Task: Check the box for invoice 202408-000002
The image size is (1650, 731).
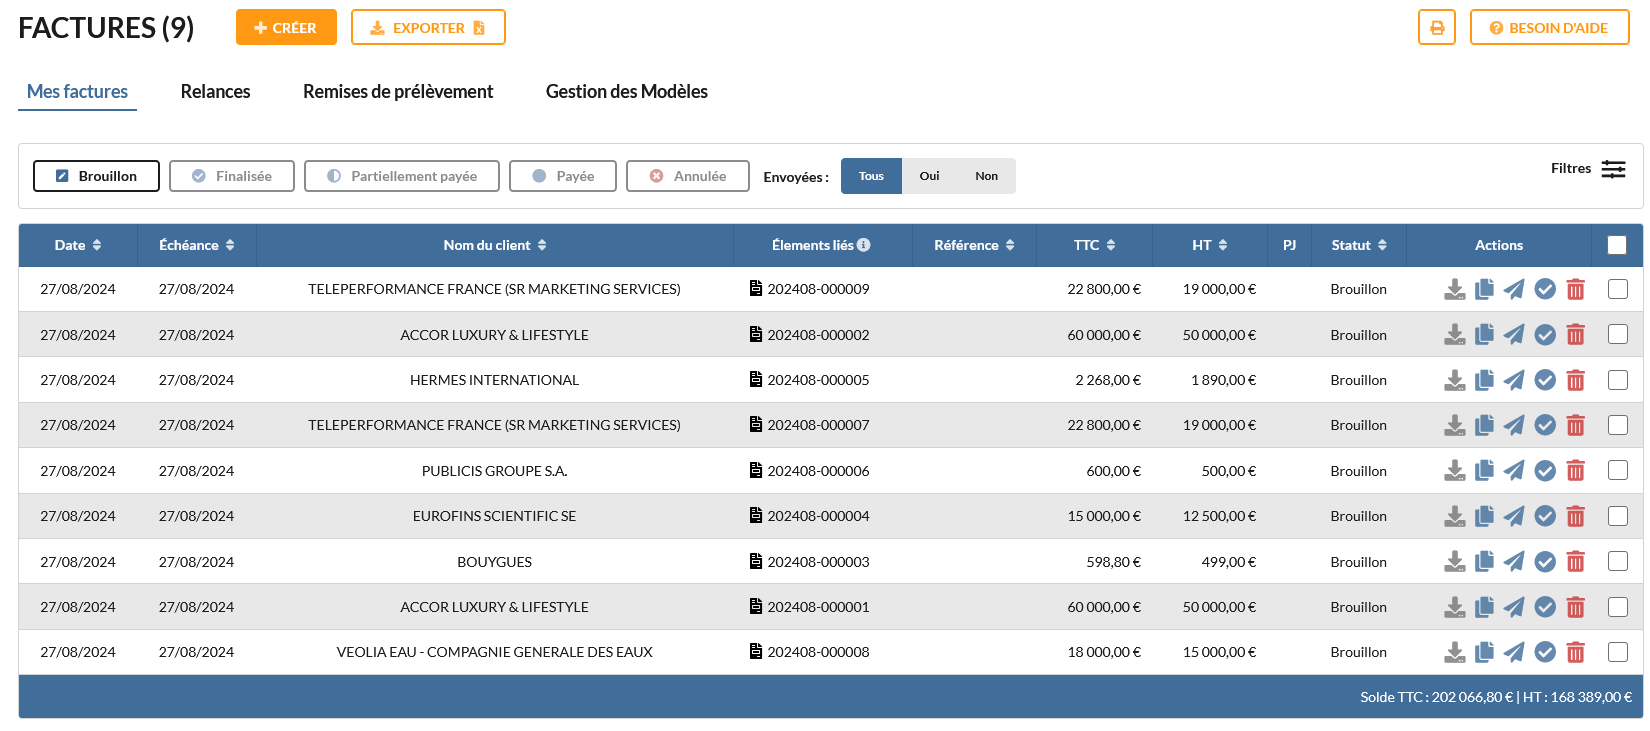Action: 1618,335
